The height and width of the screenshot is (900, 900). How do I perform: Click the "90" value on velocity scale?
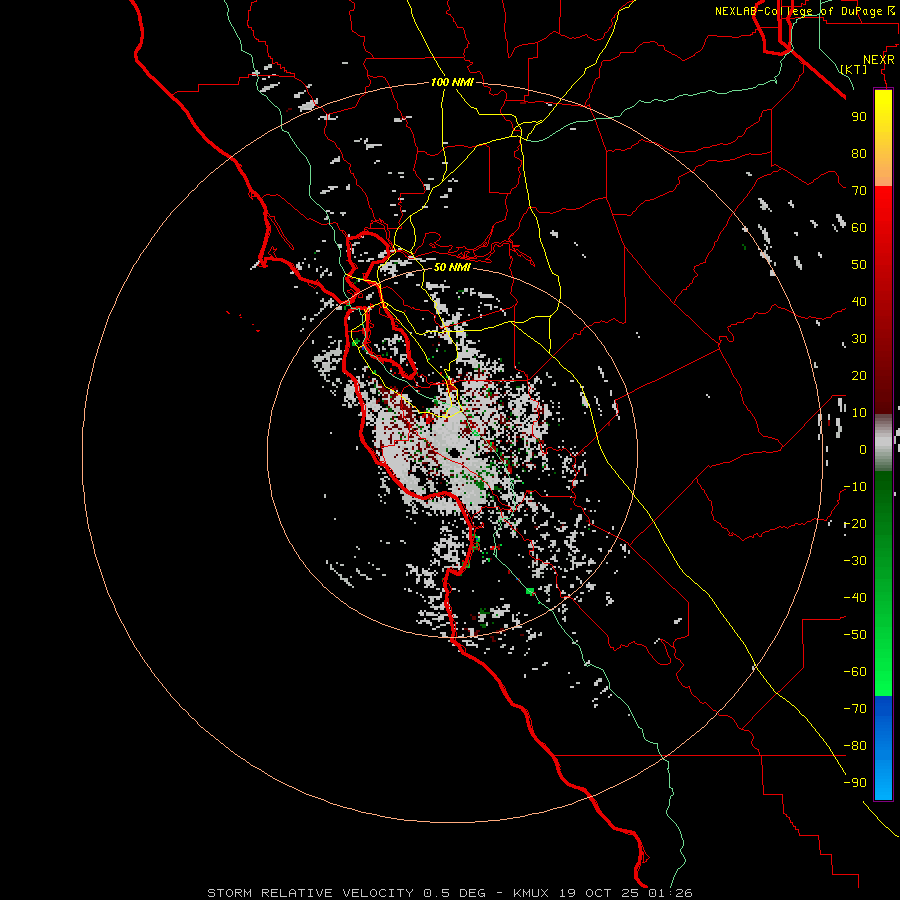859,117
